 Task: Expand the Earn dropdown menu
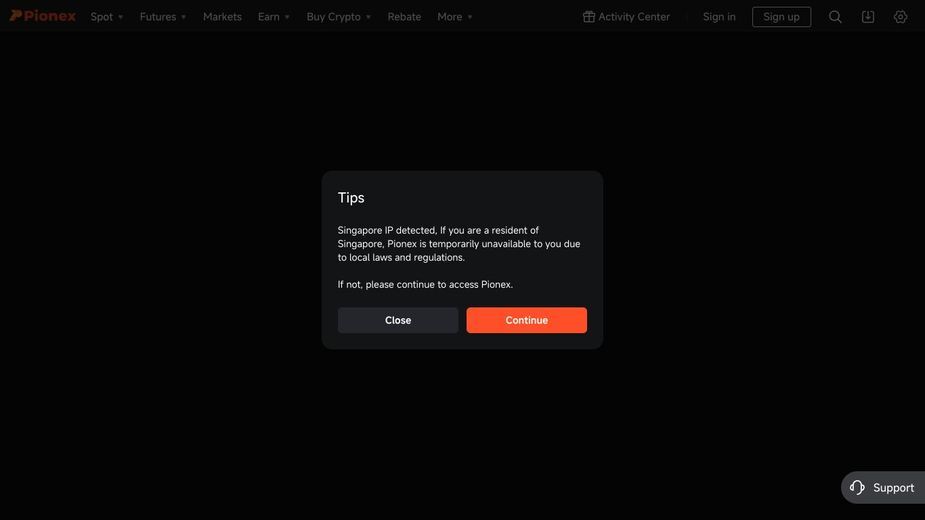274,17
